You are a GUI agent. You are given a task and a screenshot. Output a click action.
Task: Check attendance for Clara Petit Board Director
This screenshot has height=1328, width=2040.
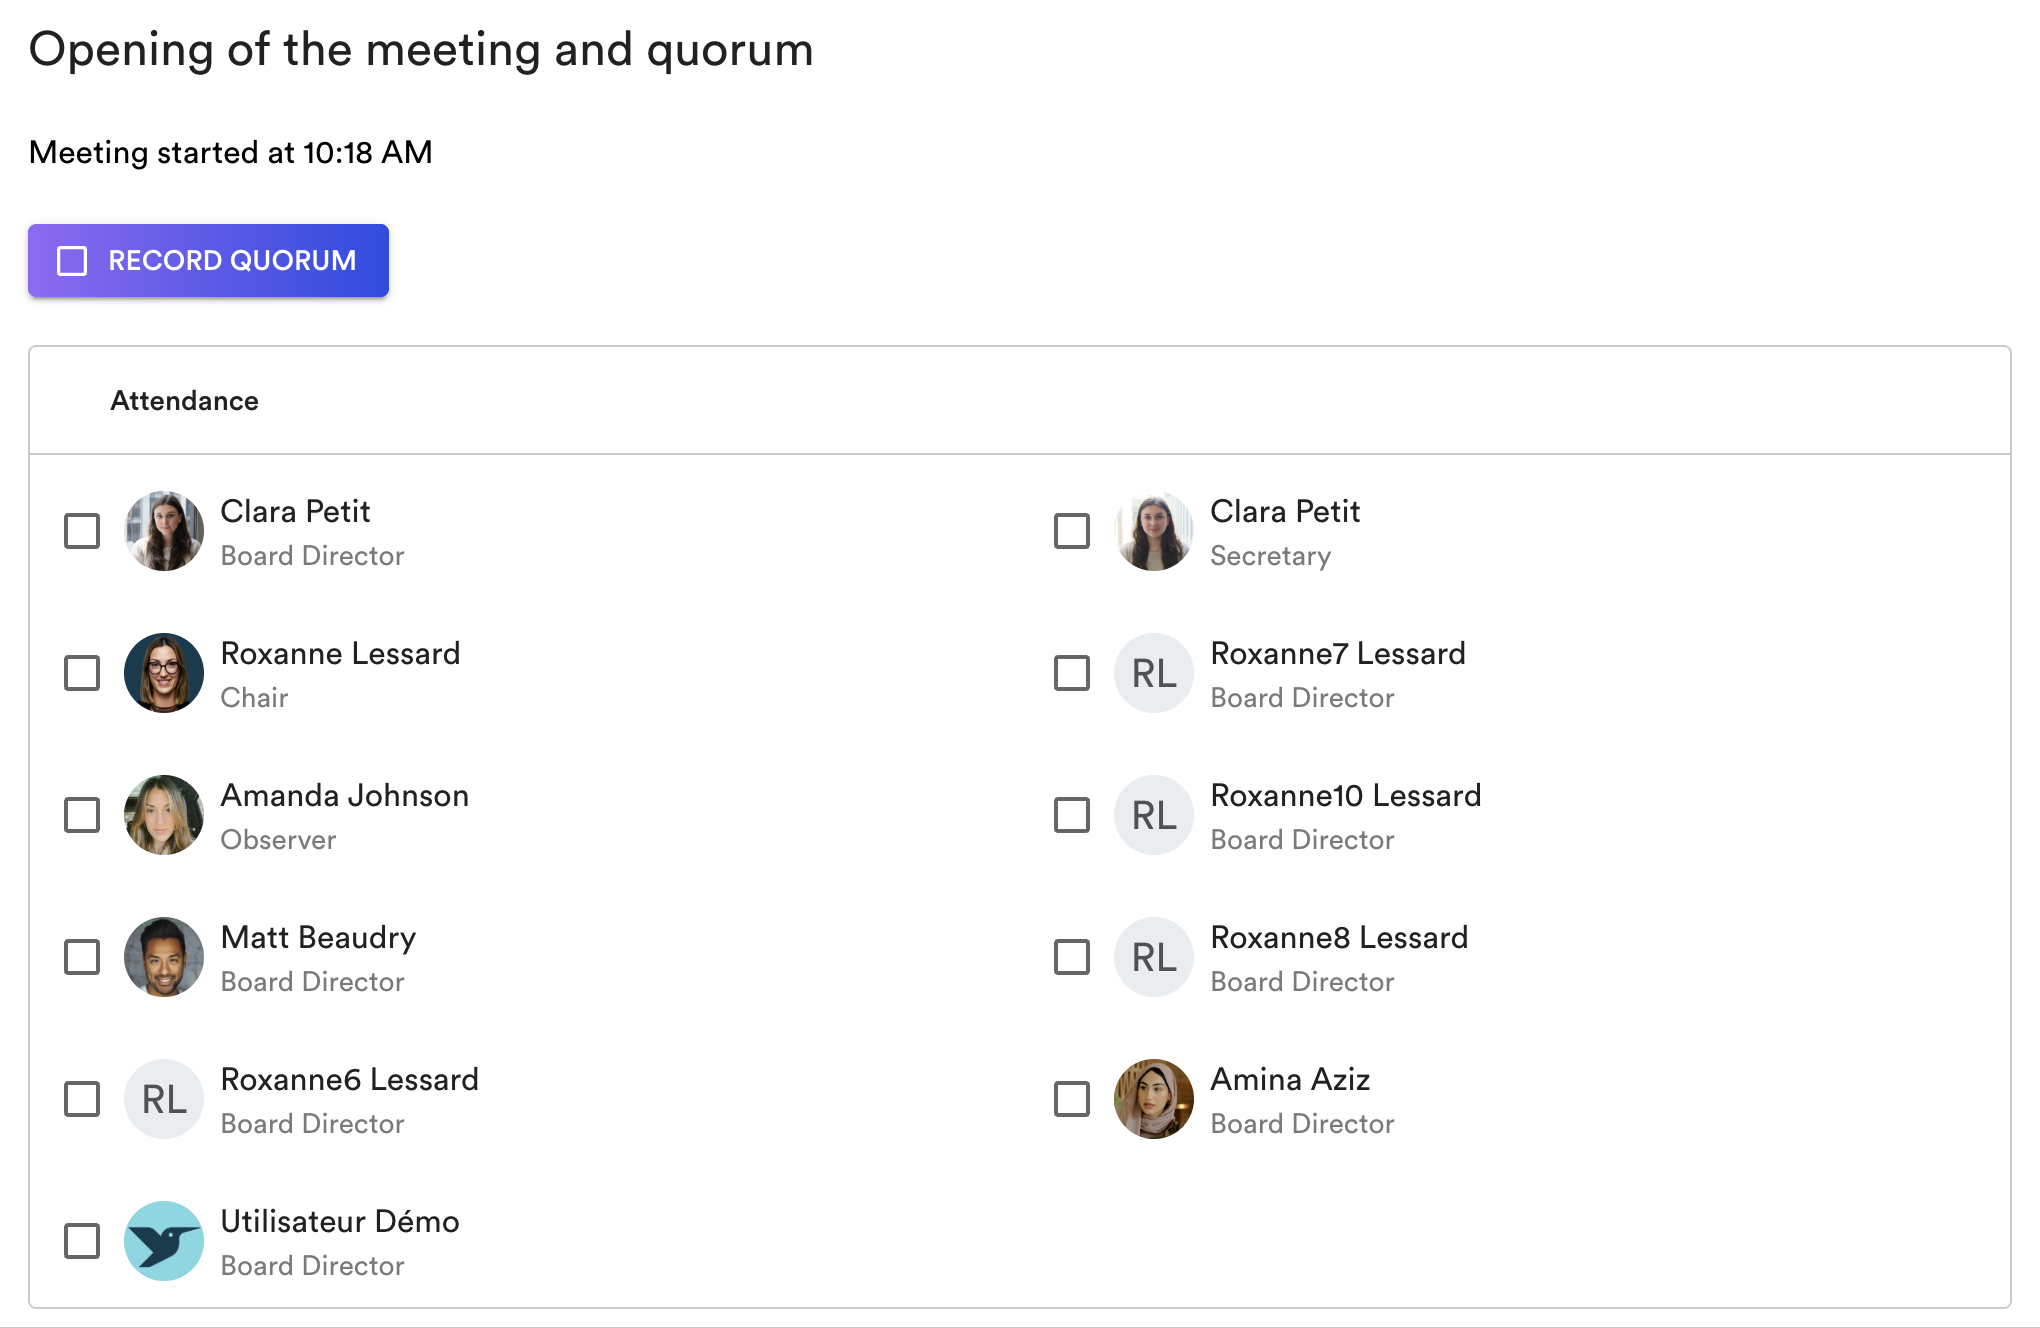tap(82, 531)
